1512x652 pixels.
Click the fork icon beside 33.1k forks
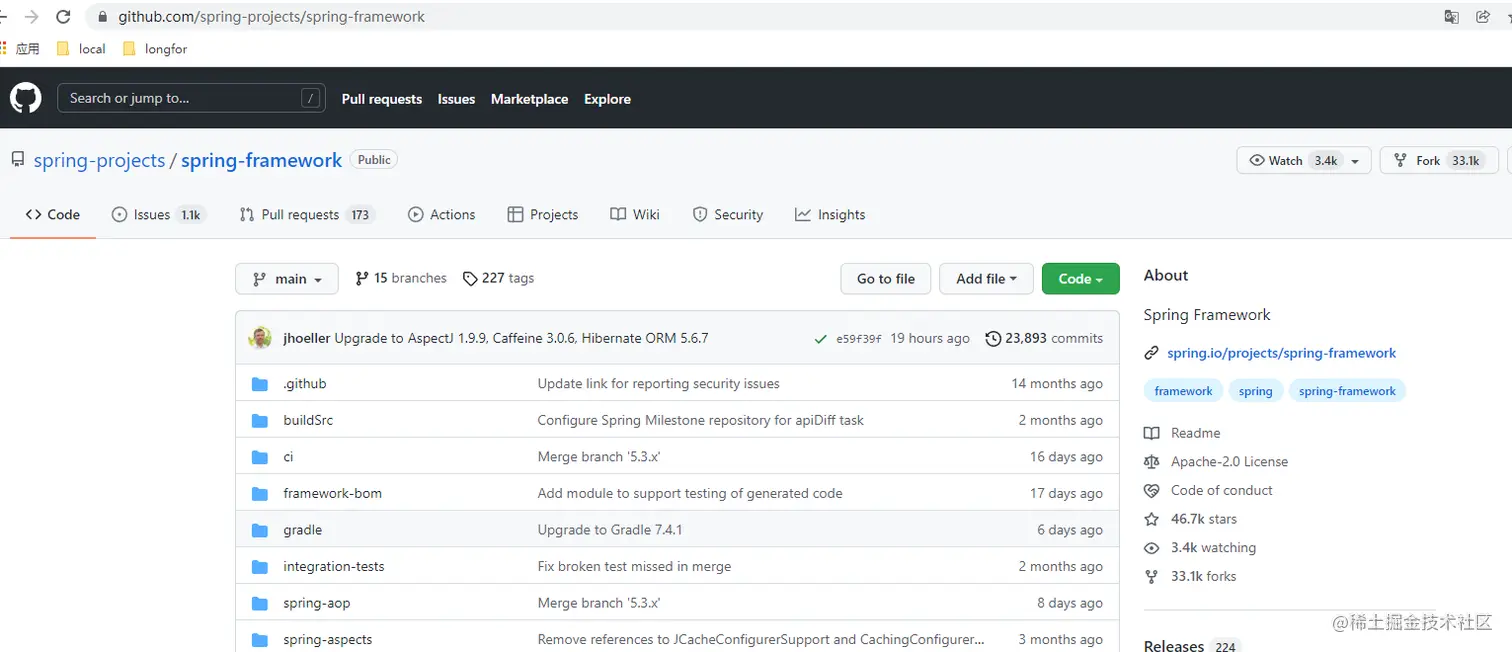click(x=1152, y=576)
